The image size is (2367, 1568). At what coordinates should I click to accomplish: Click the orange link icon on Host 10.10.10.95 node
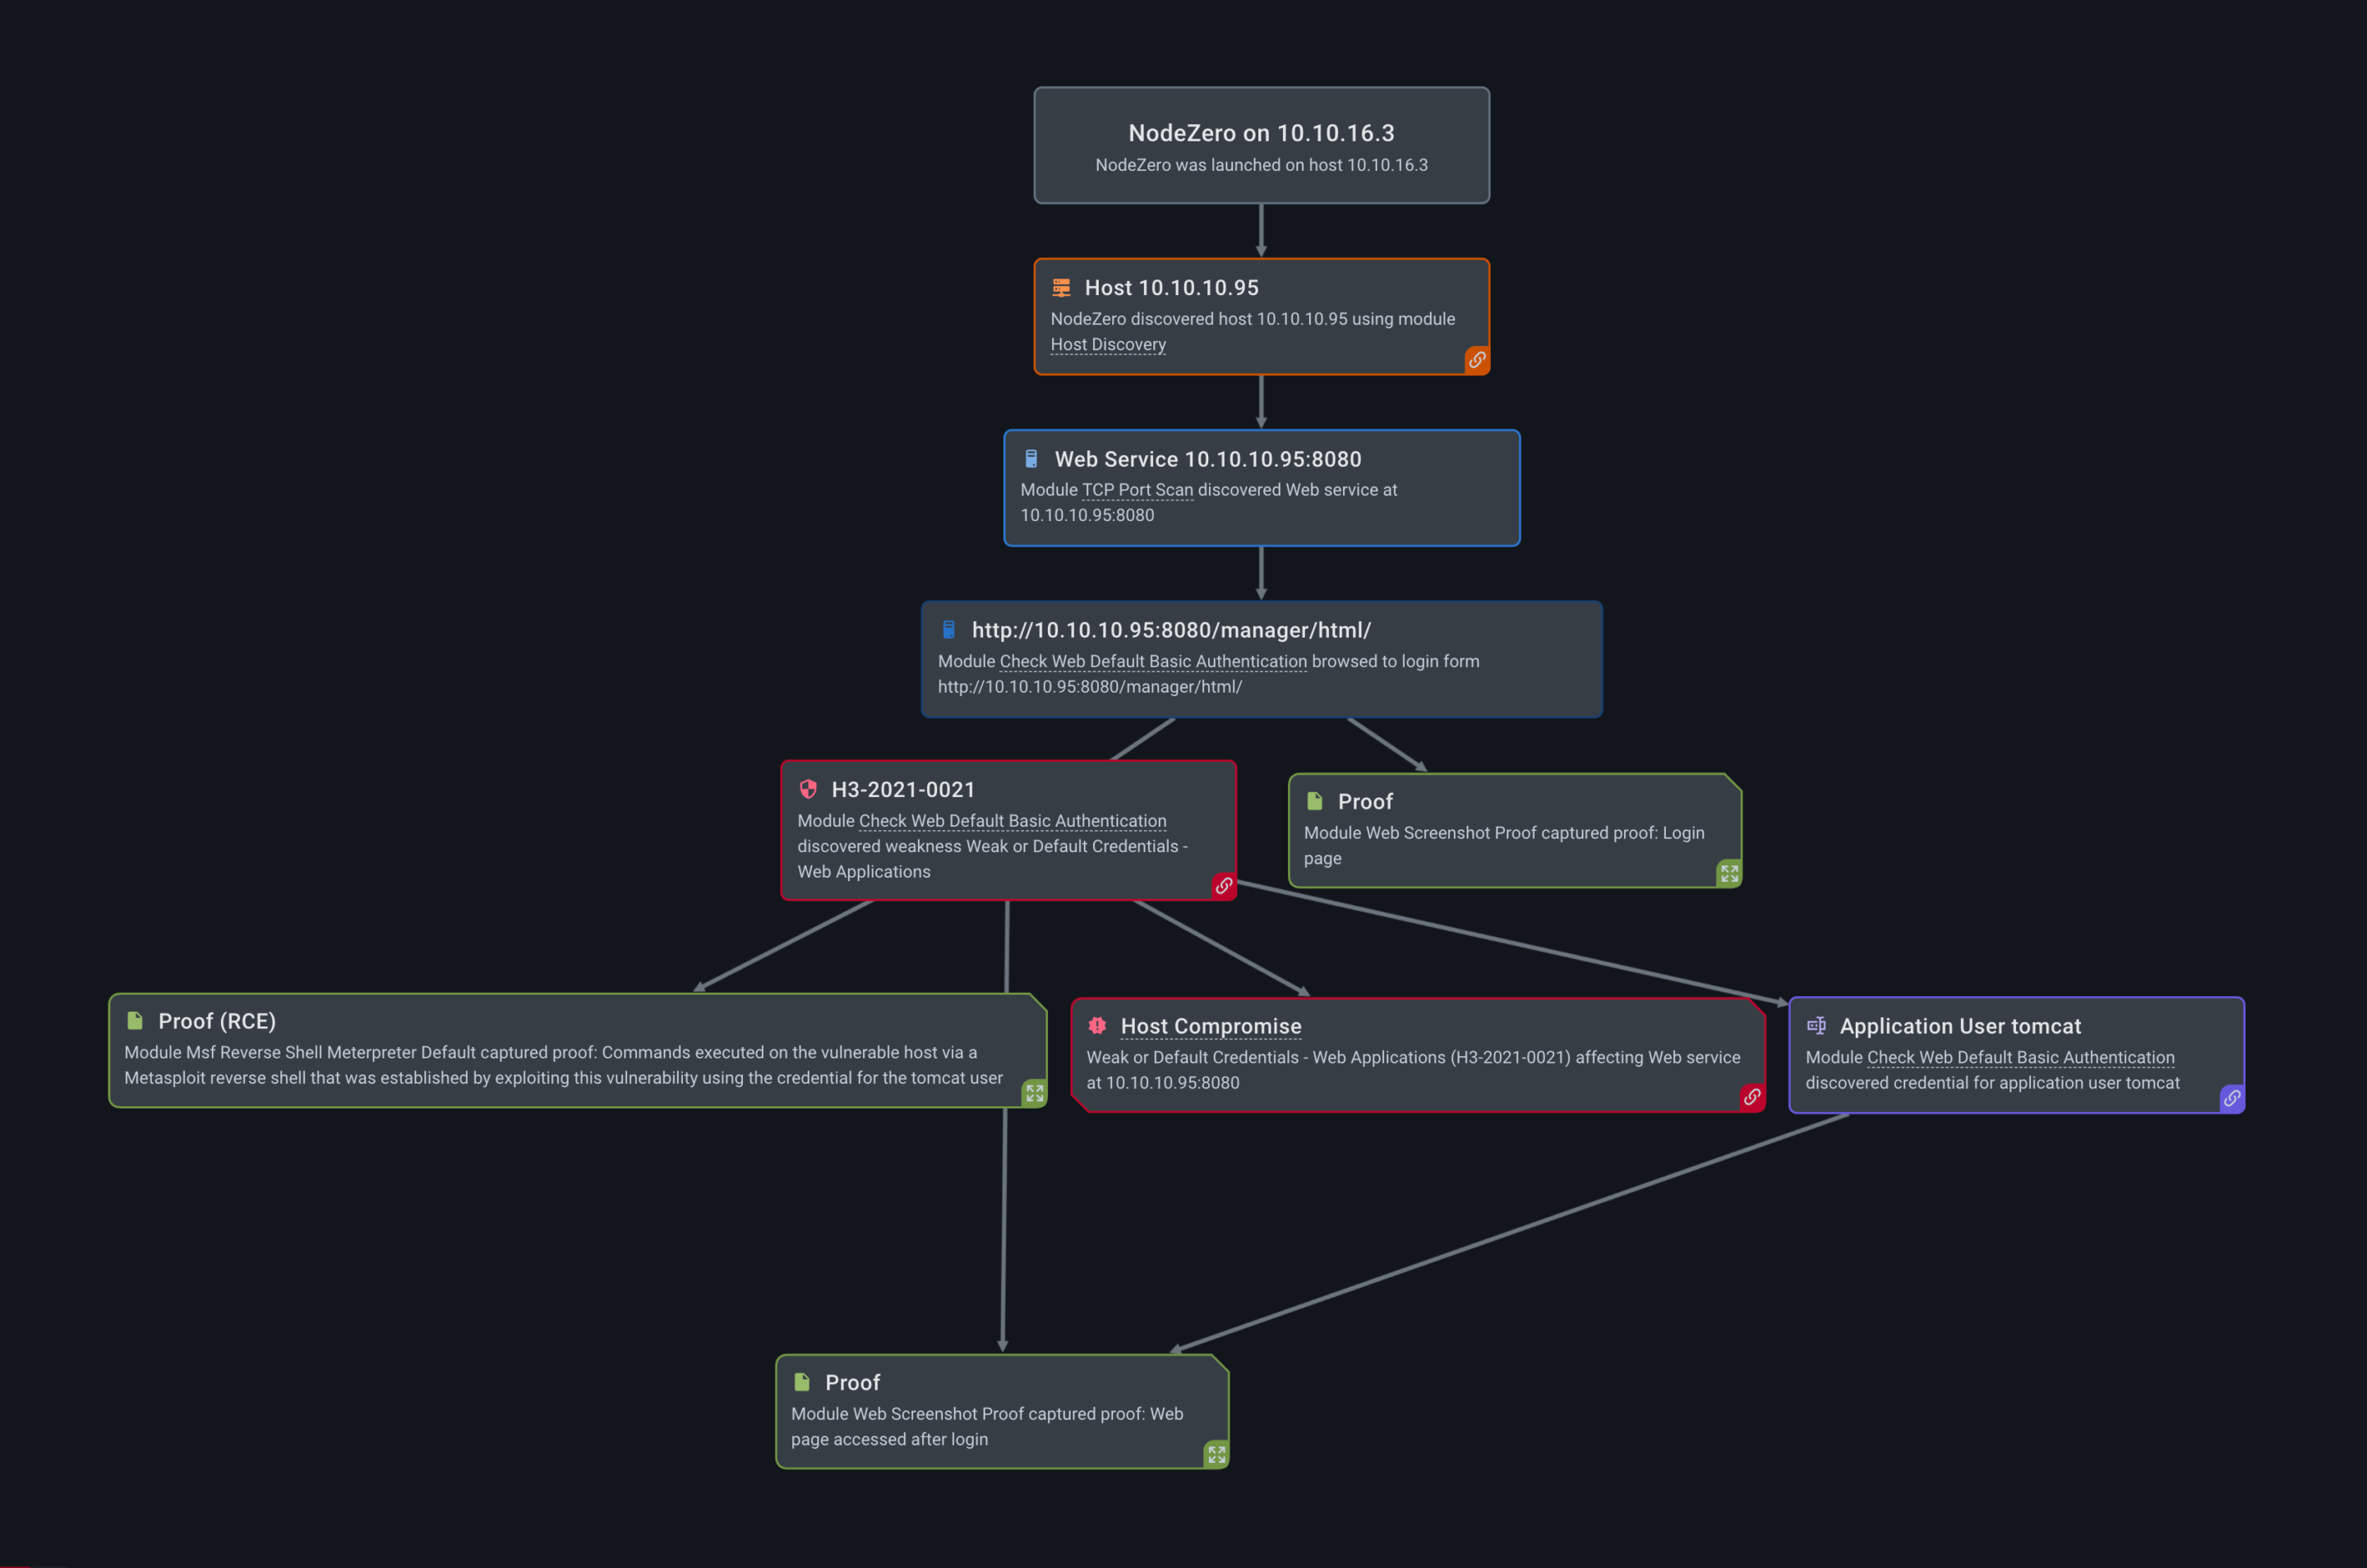click(x=1476, y=360)
